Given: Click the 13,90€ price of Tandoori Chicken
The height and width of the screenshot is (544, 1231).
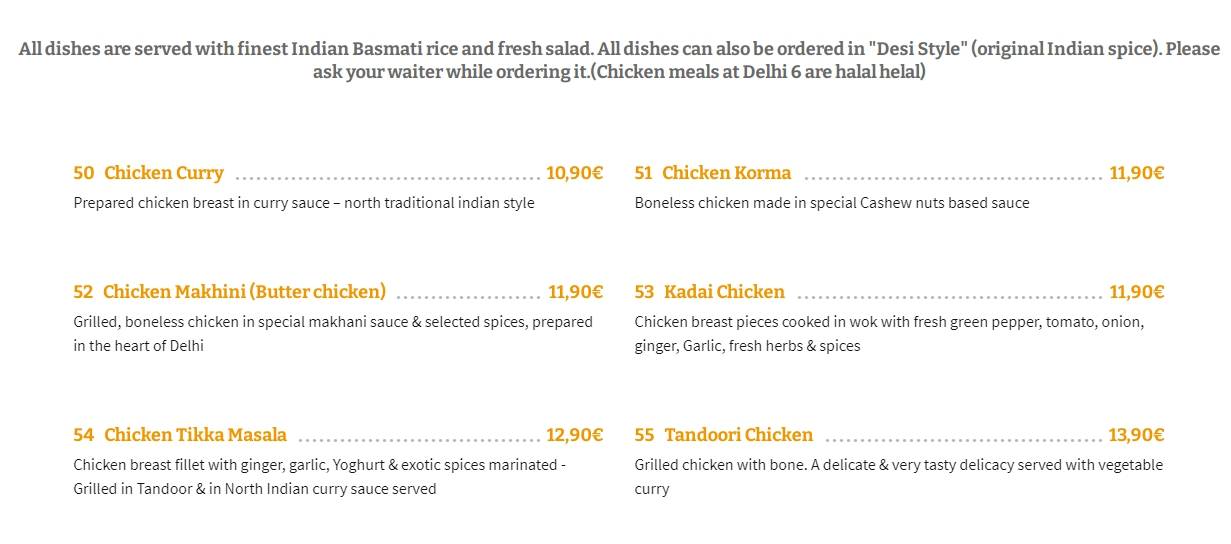Looking at the screenshot, I should pyautogui.click(x=1136, y=435).
